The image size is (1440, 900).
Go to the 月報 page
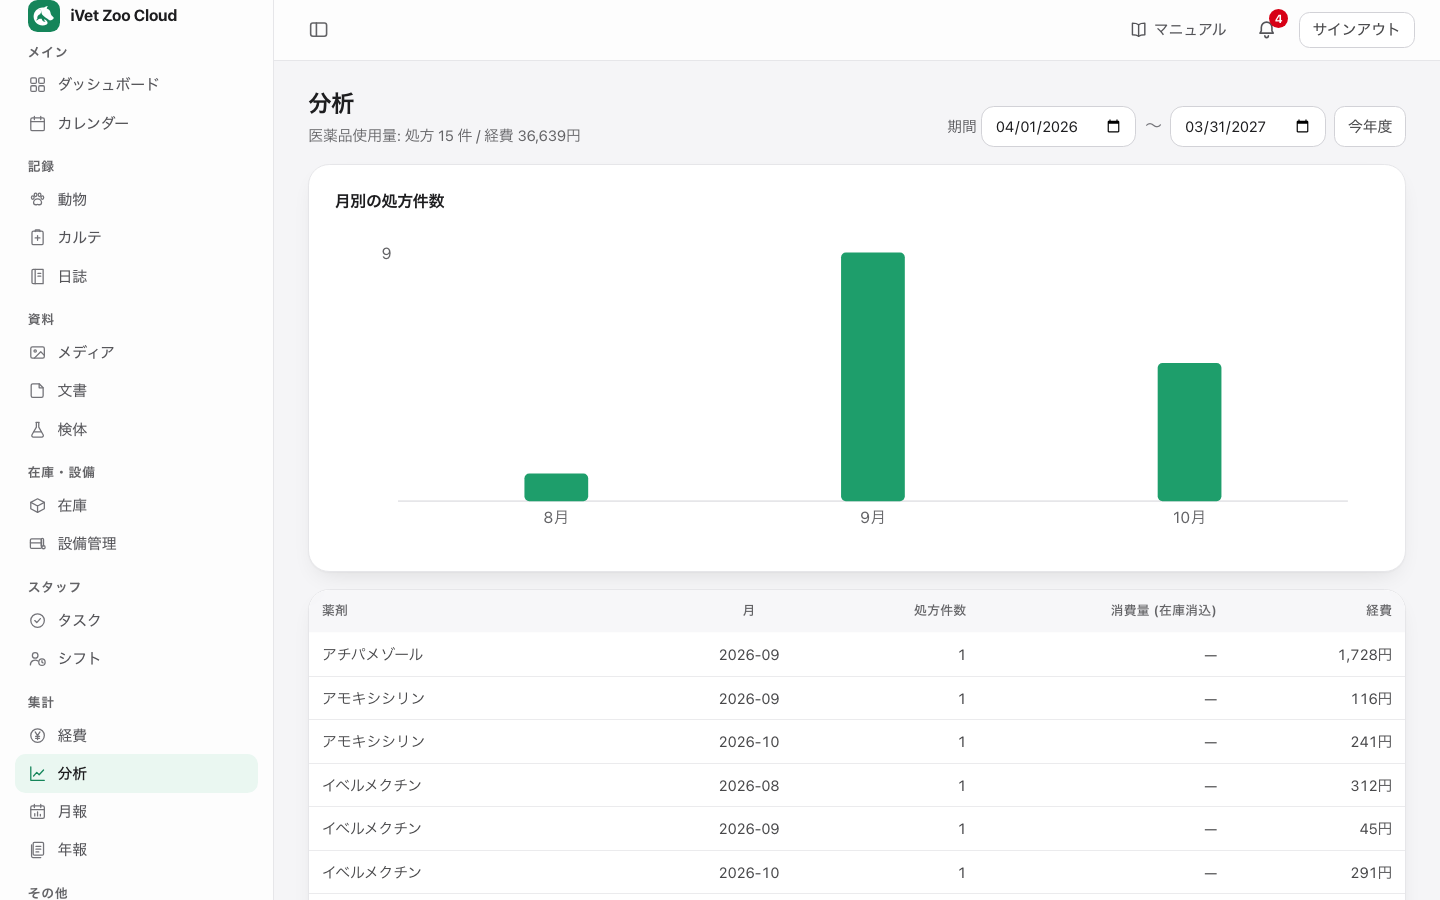136,812
